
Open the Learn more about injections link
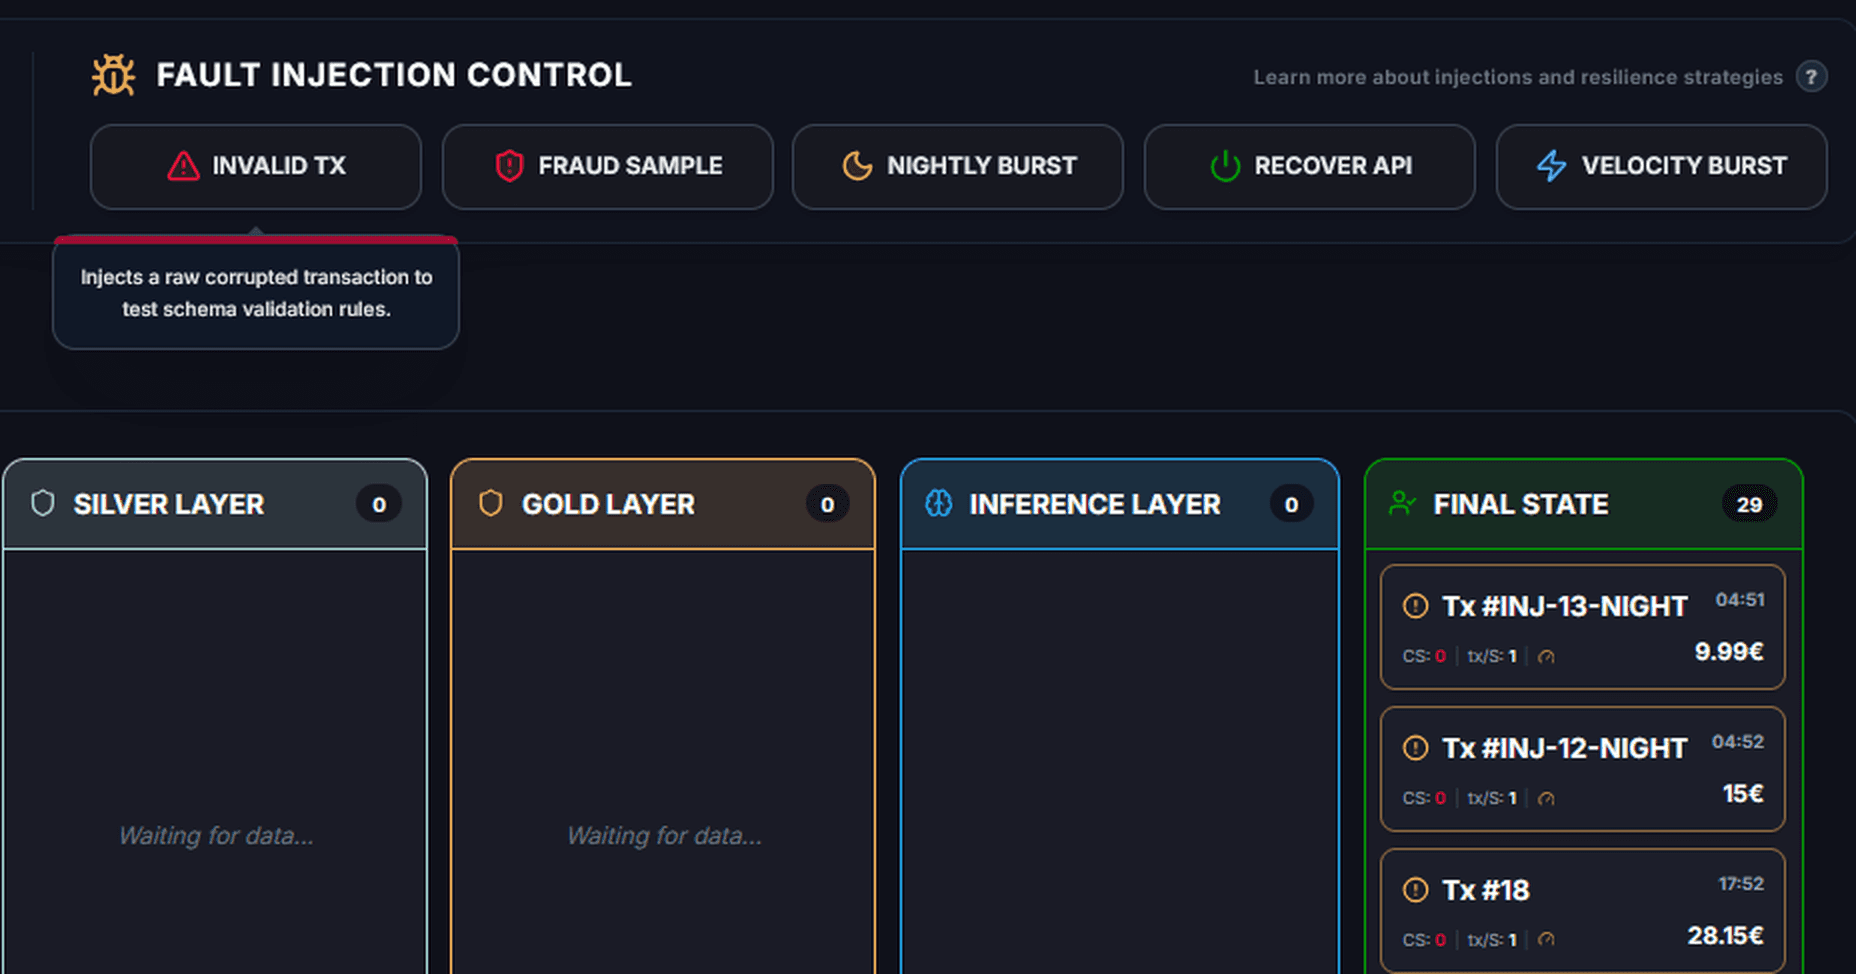point(1518,77)
